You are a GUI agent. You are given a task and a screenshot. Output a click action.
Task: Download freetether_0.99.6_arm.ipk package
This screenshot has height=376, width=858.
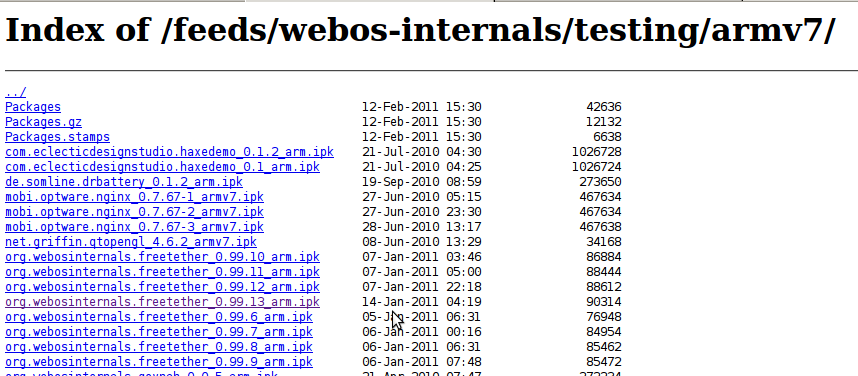tap(159, 317)
